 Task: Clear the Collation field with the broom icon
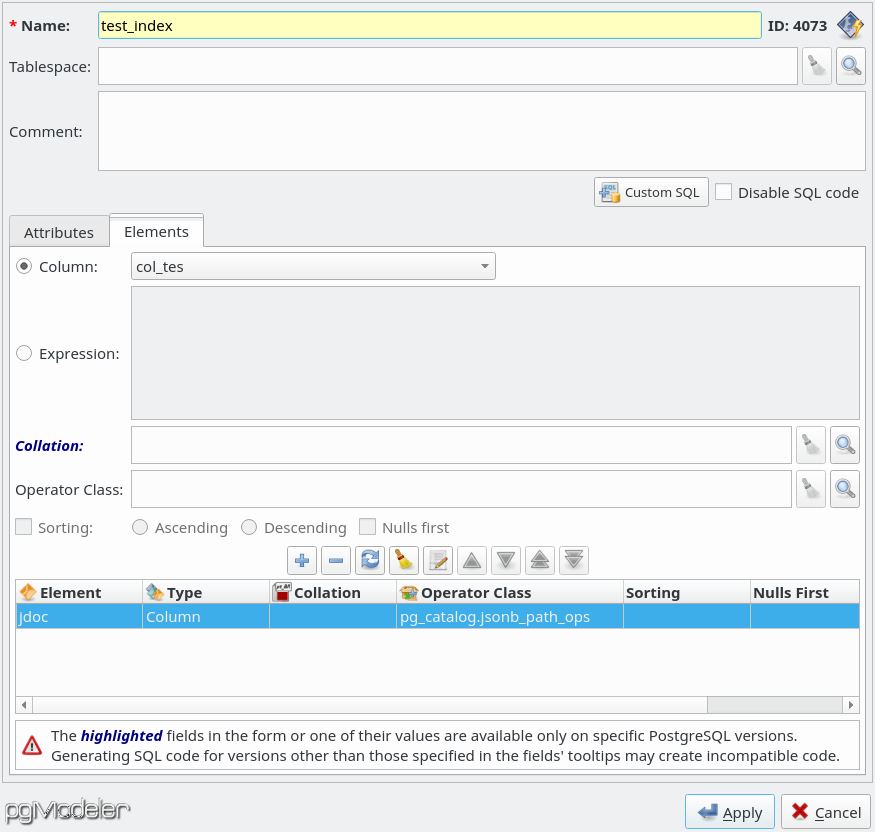pyautogui.click(x=811, y=445)
